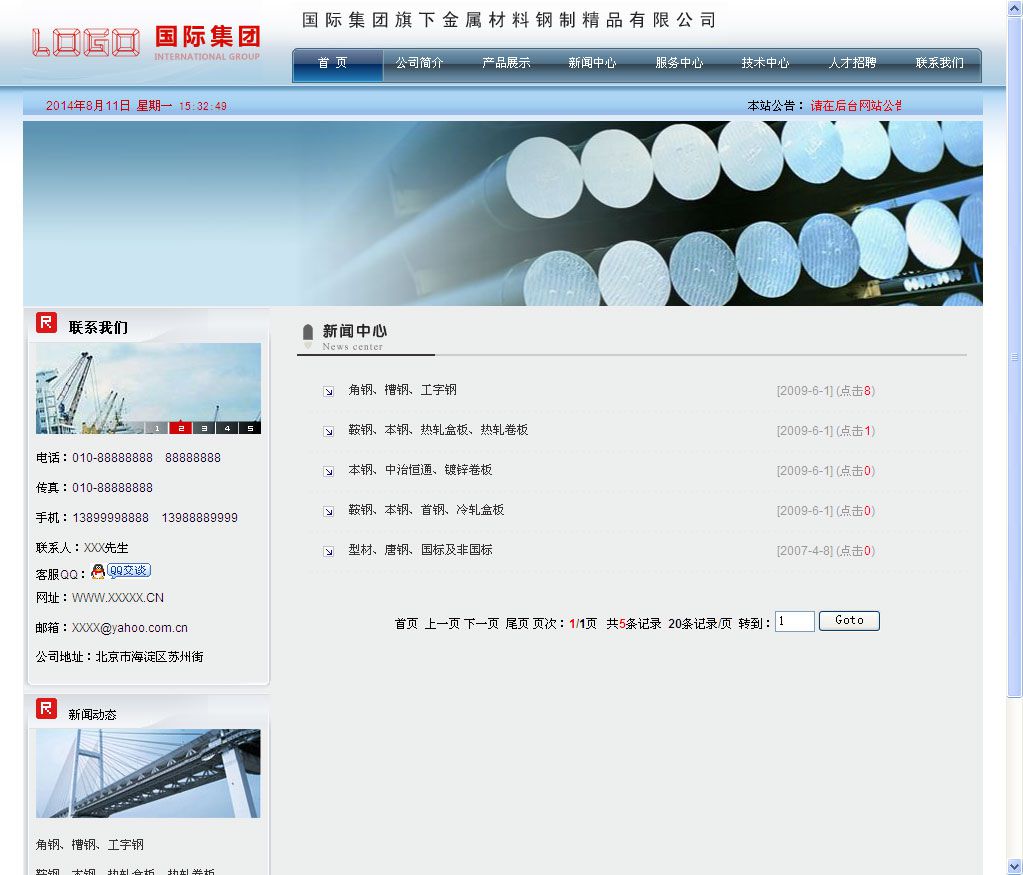
Task: Click the QQ penguin icon
Action: tap(98, 572)
